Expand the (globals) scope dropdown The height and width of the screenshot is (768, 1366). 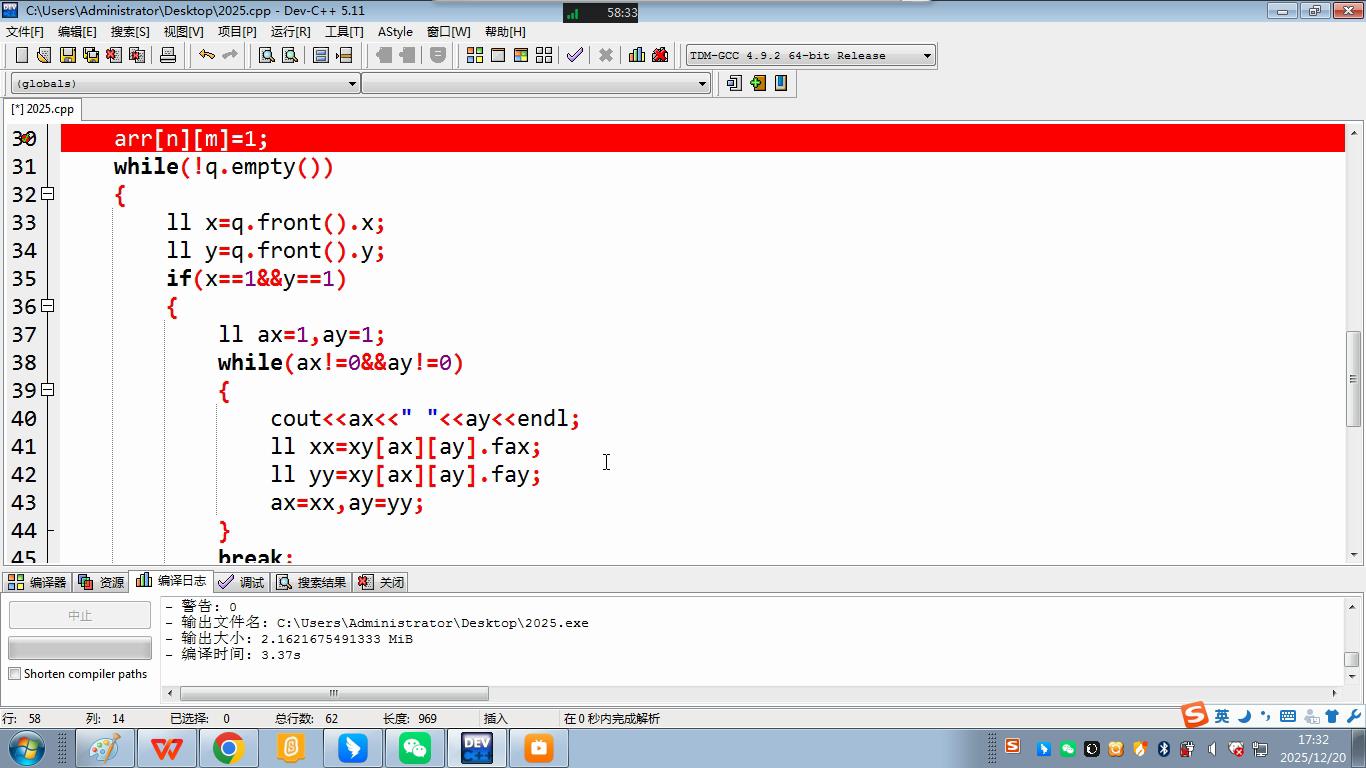click(x=352, y=84)
